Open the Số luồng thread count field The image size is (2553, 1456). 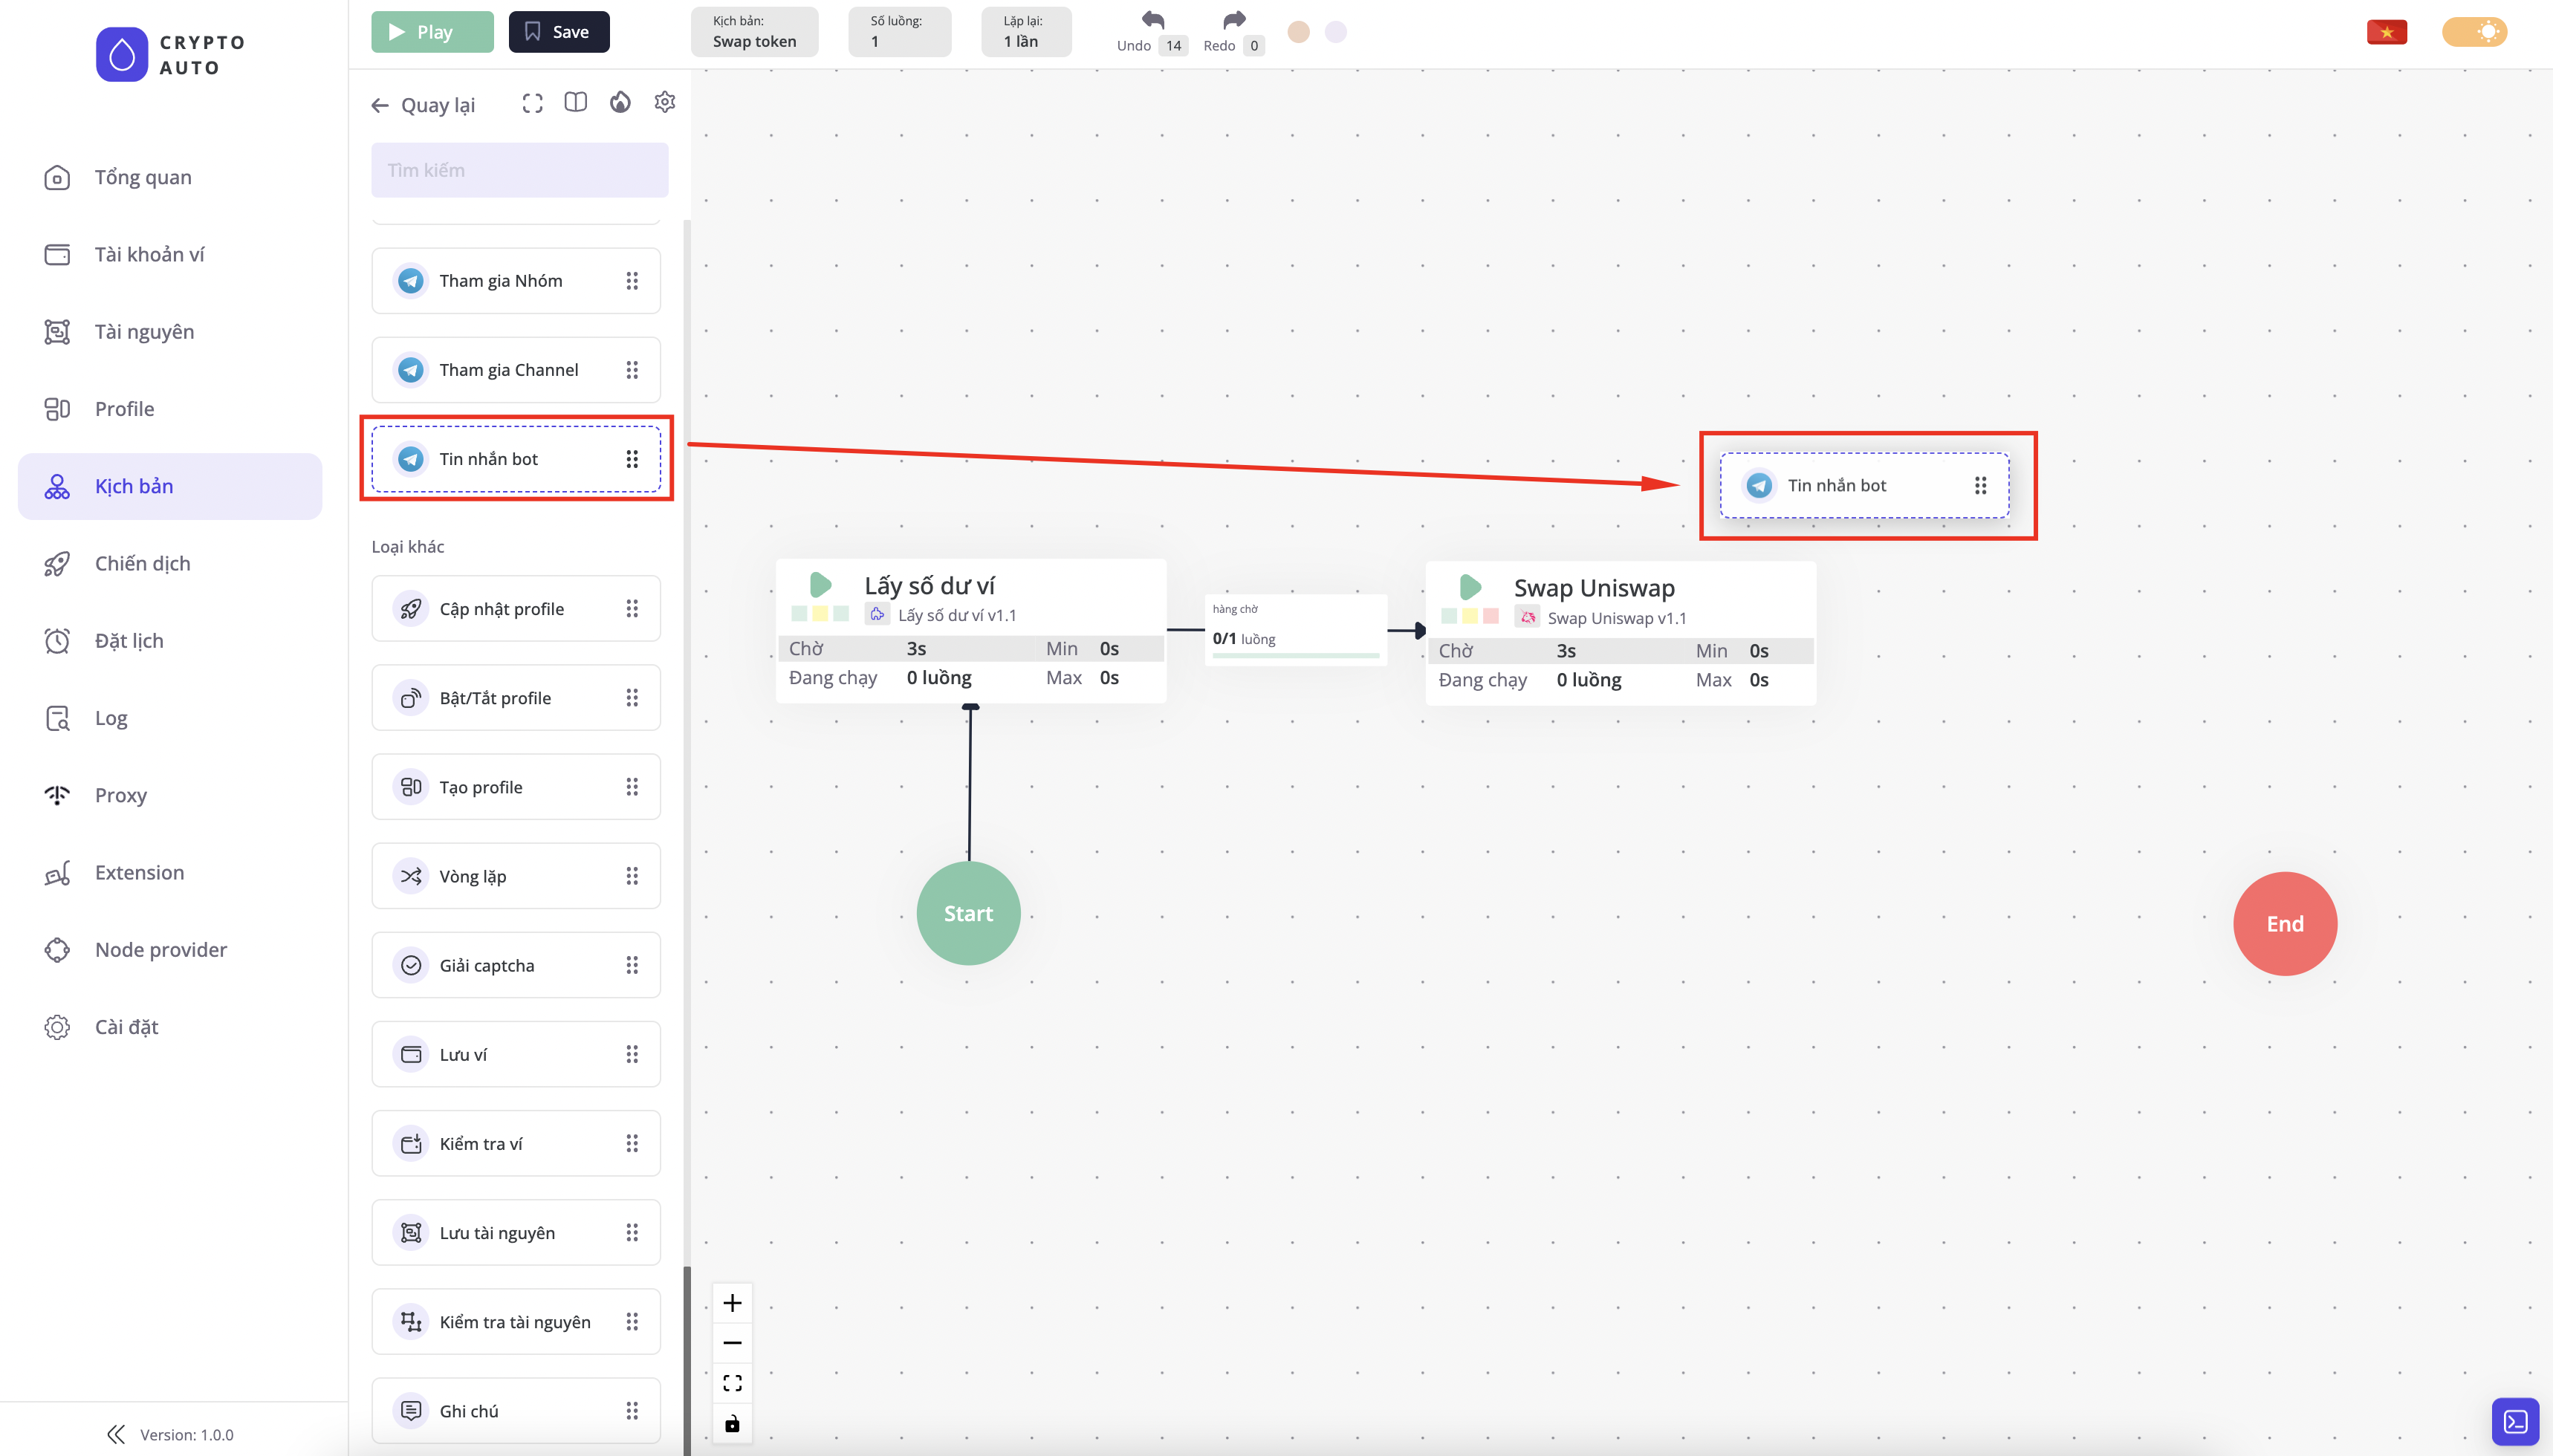click(899, 32)
